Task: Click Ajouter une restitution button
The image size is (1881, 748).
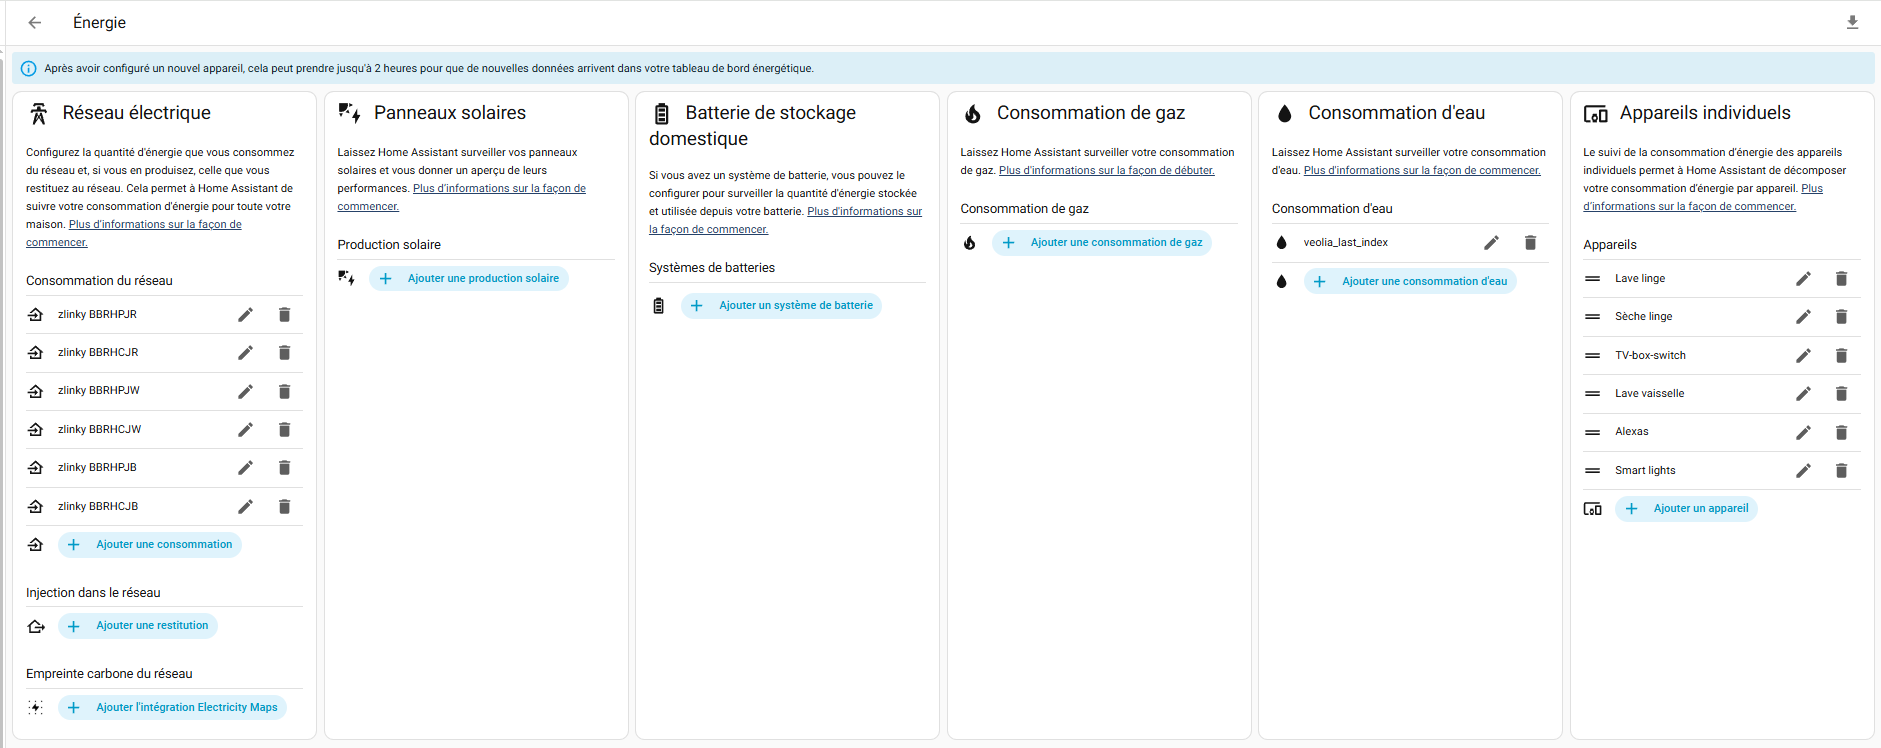Action: (138, 626)
